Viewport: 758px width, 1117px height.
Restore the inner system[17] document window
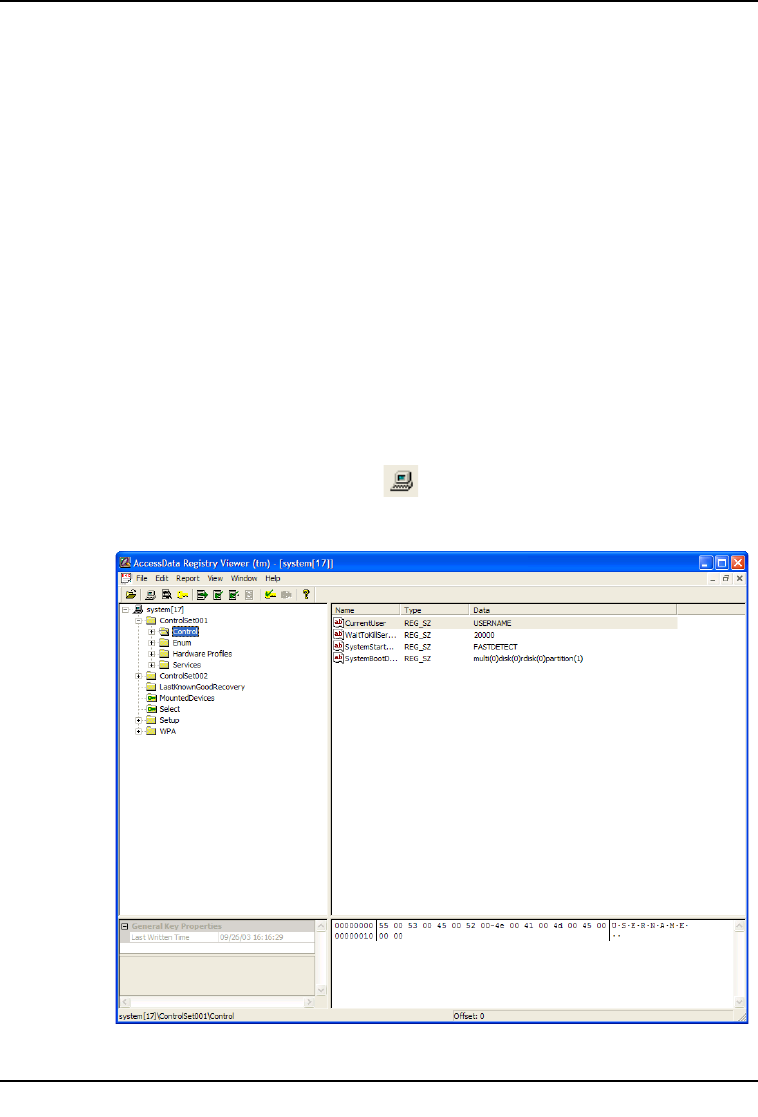tap(726, 578)
